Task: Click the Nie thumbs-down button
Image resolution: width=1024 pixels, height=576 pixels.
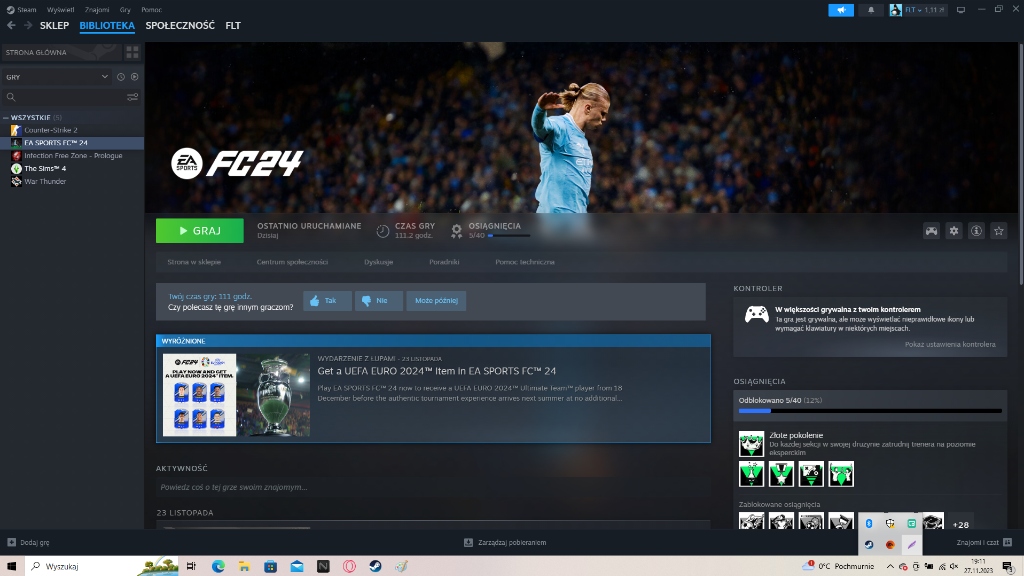Action: (379, 300)
